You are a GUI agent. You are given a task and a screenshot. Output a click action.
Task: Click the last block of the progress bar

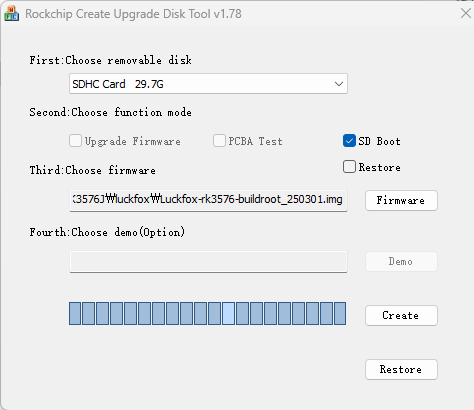[340, 313]
